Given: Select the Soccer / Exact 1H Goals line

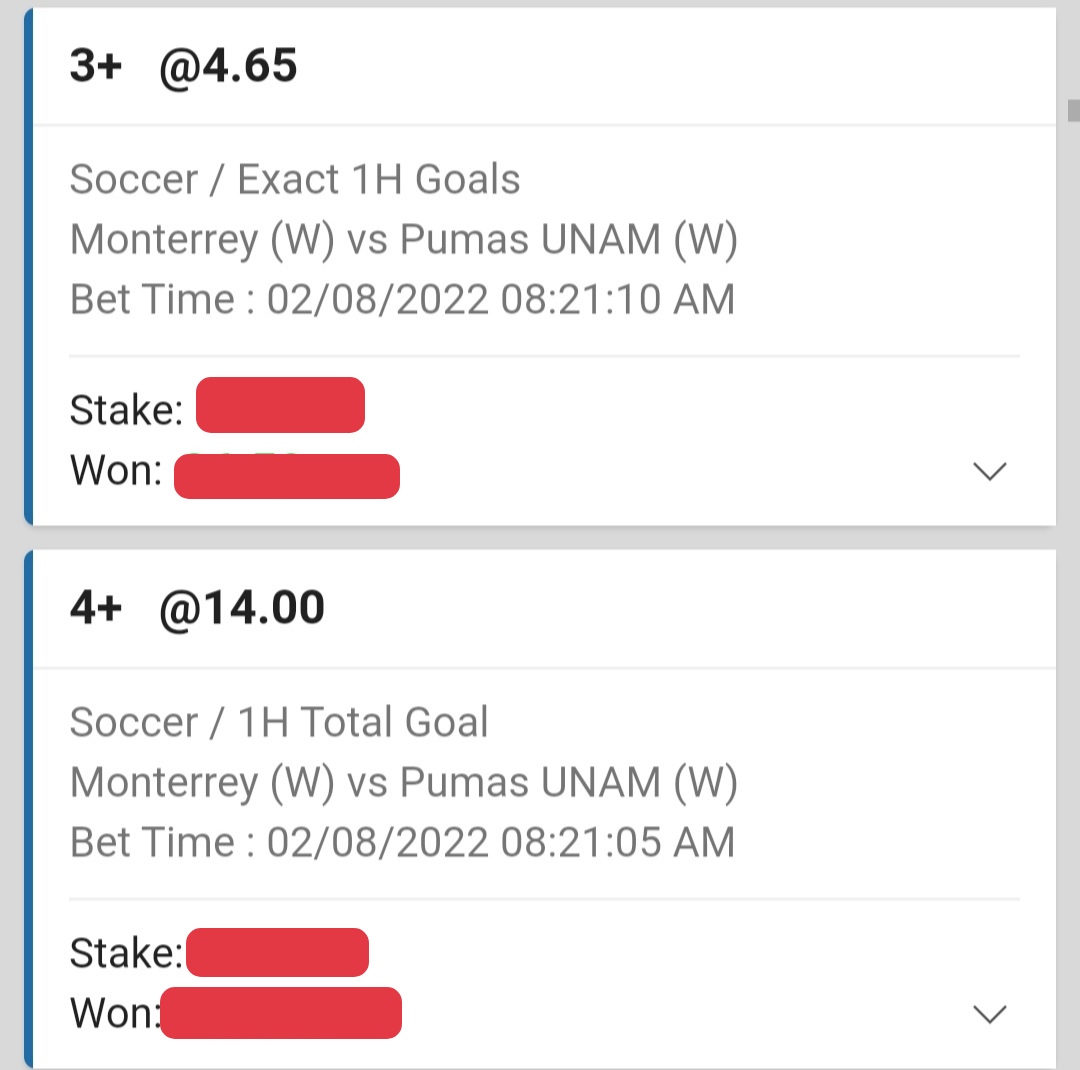Looking at the screenshot, I should 295,180.
